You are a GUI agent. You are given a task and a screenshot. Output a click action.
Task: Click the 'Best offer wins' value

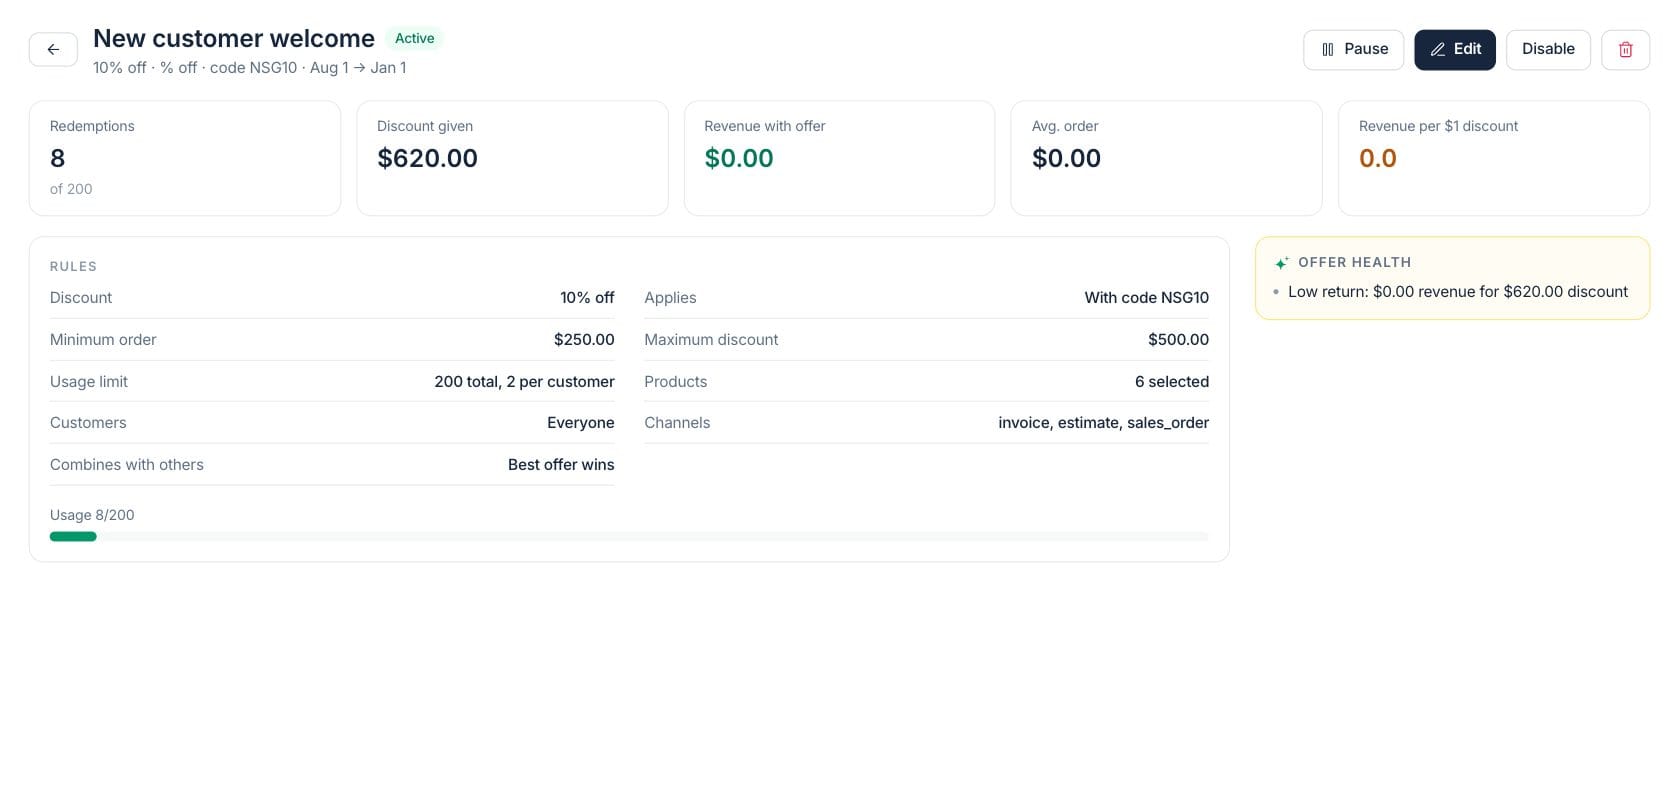561,465
